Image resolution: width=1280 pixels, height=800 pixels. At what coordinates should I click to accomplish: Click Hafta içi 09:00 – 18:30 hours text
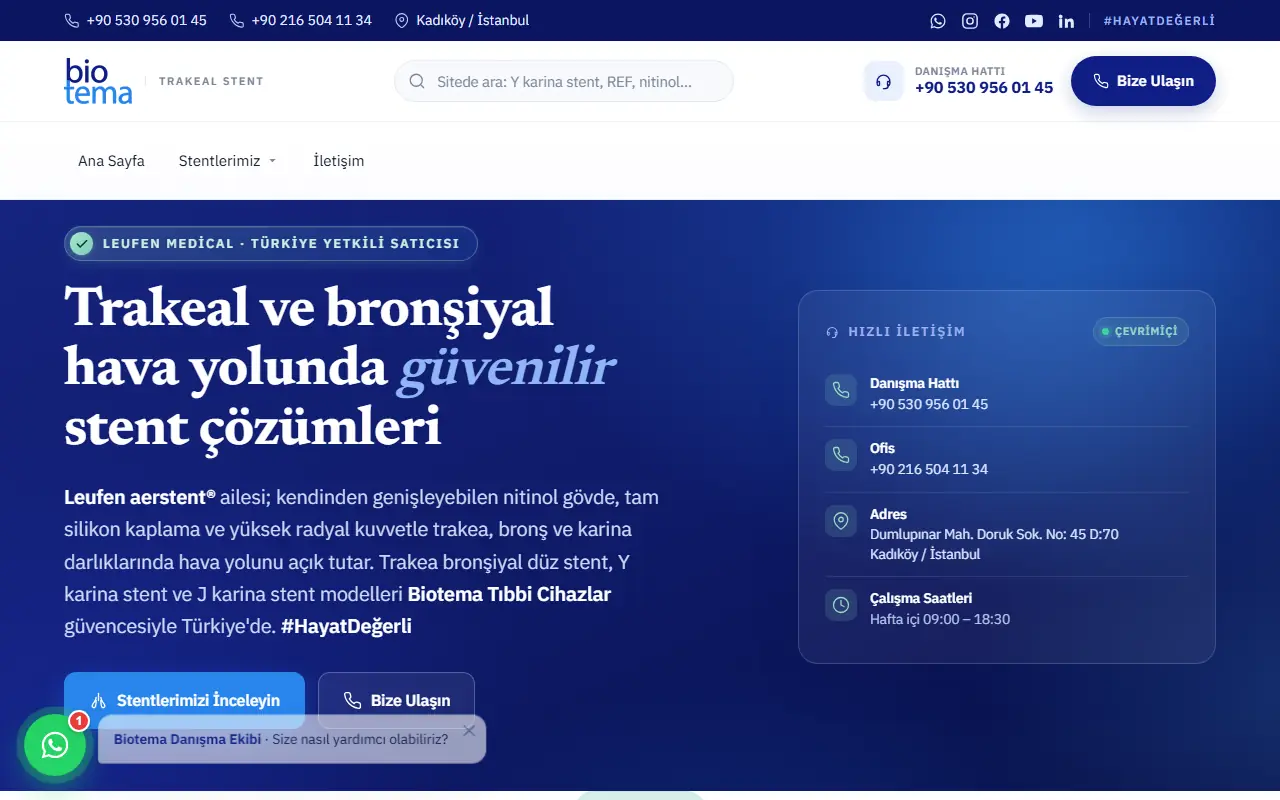click(940, 619)
